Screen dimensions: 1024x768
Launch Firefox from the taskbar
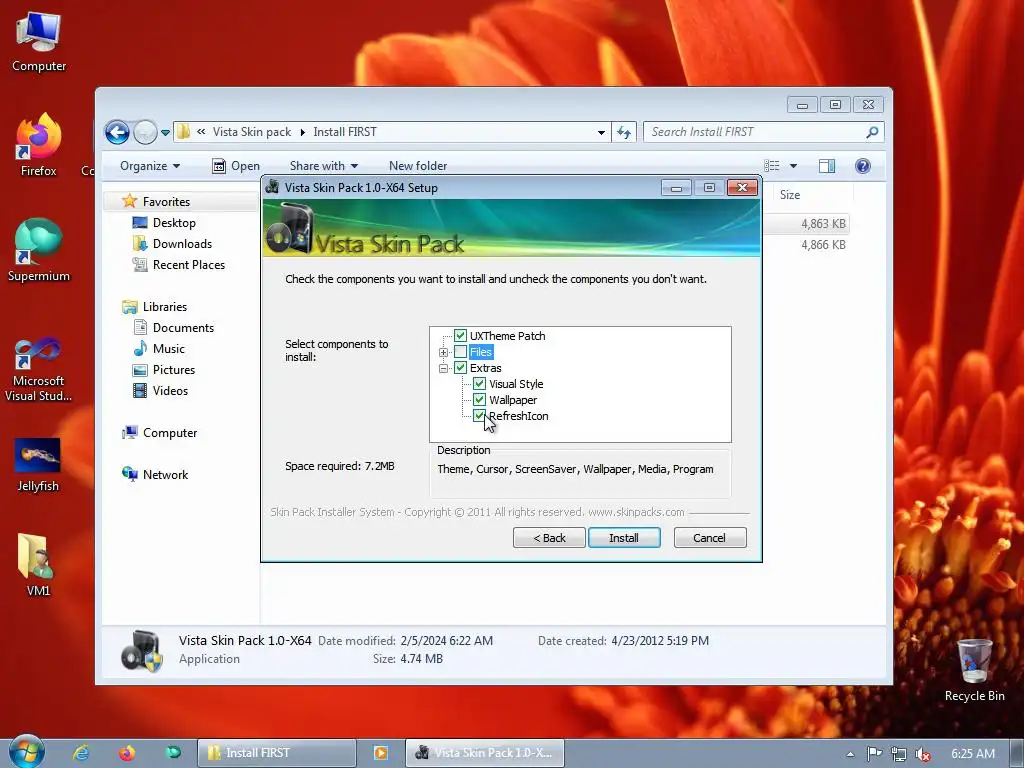click(127, 753)
